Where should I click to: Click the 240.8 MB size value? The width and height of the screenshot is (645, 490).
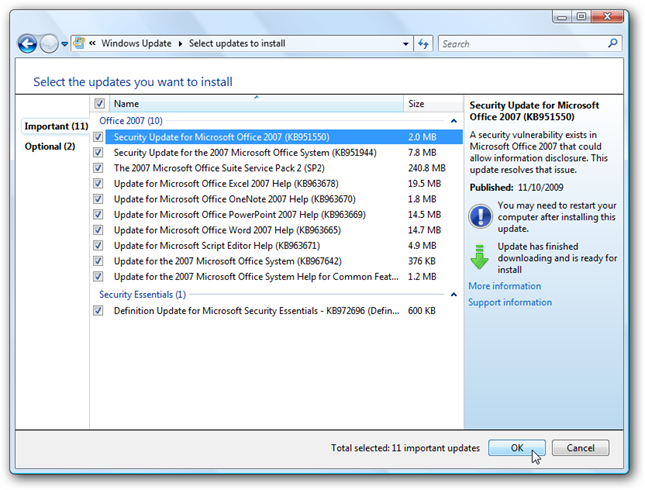[x=427, y=168]
